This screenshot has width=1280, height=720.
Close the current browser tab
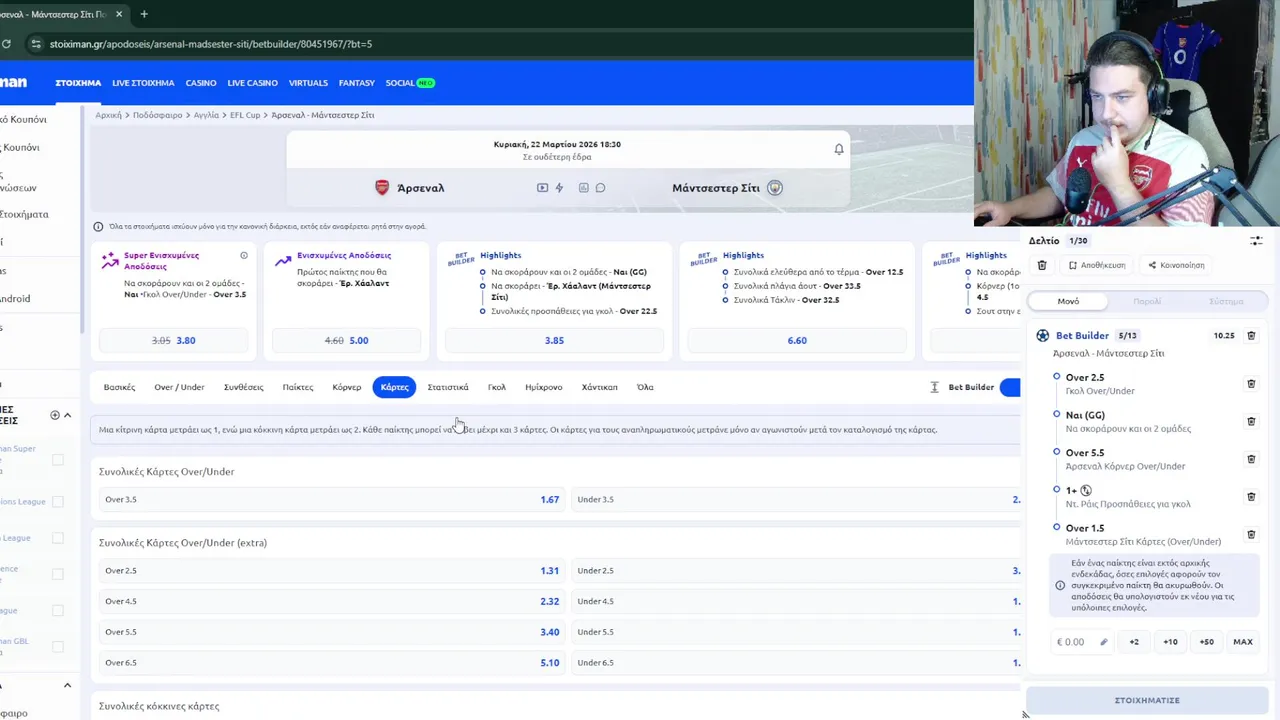click(119, 14)
